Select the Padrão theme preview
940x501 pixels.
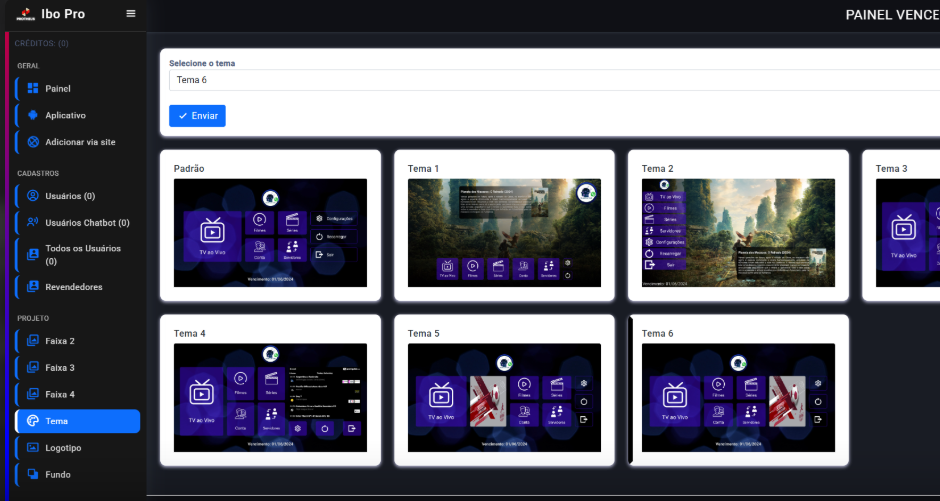click(270, 233)
